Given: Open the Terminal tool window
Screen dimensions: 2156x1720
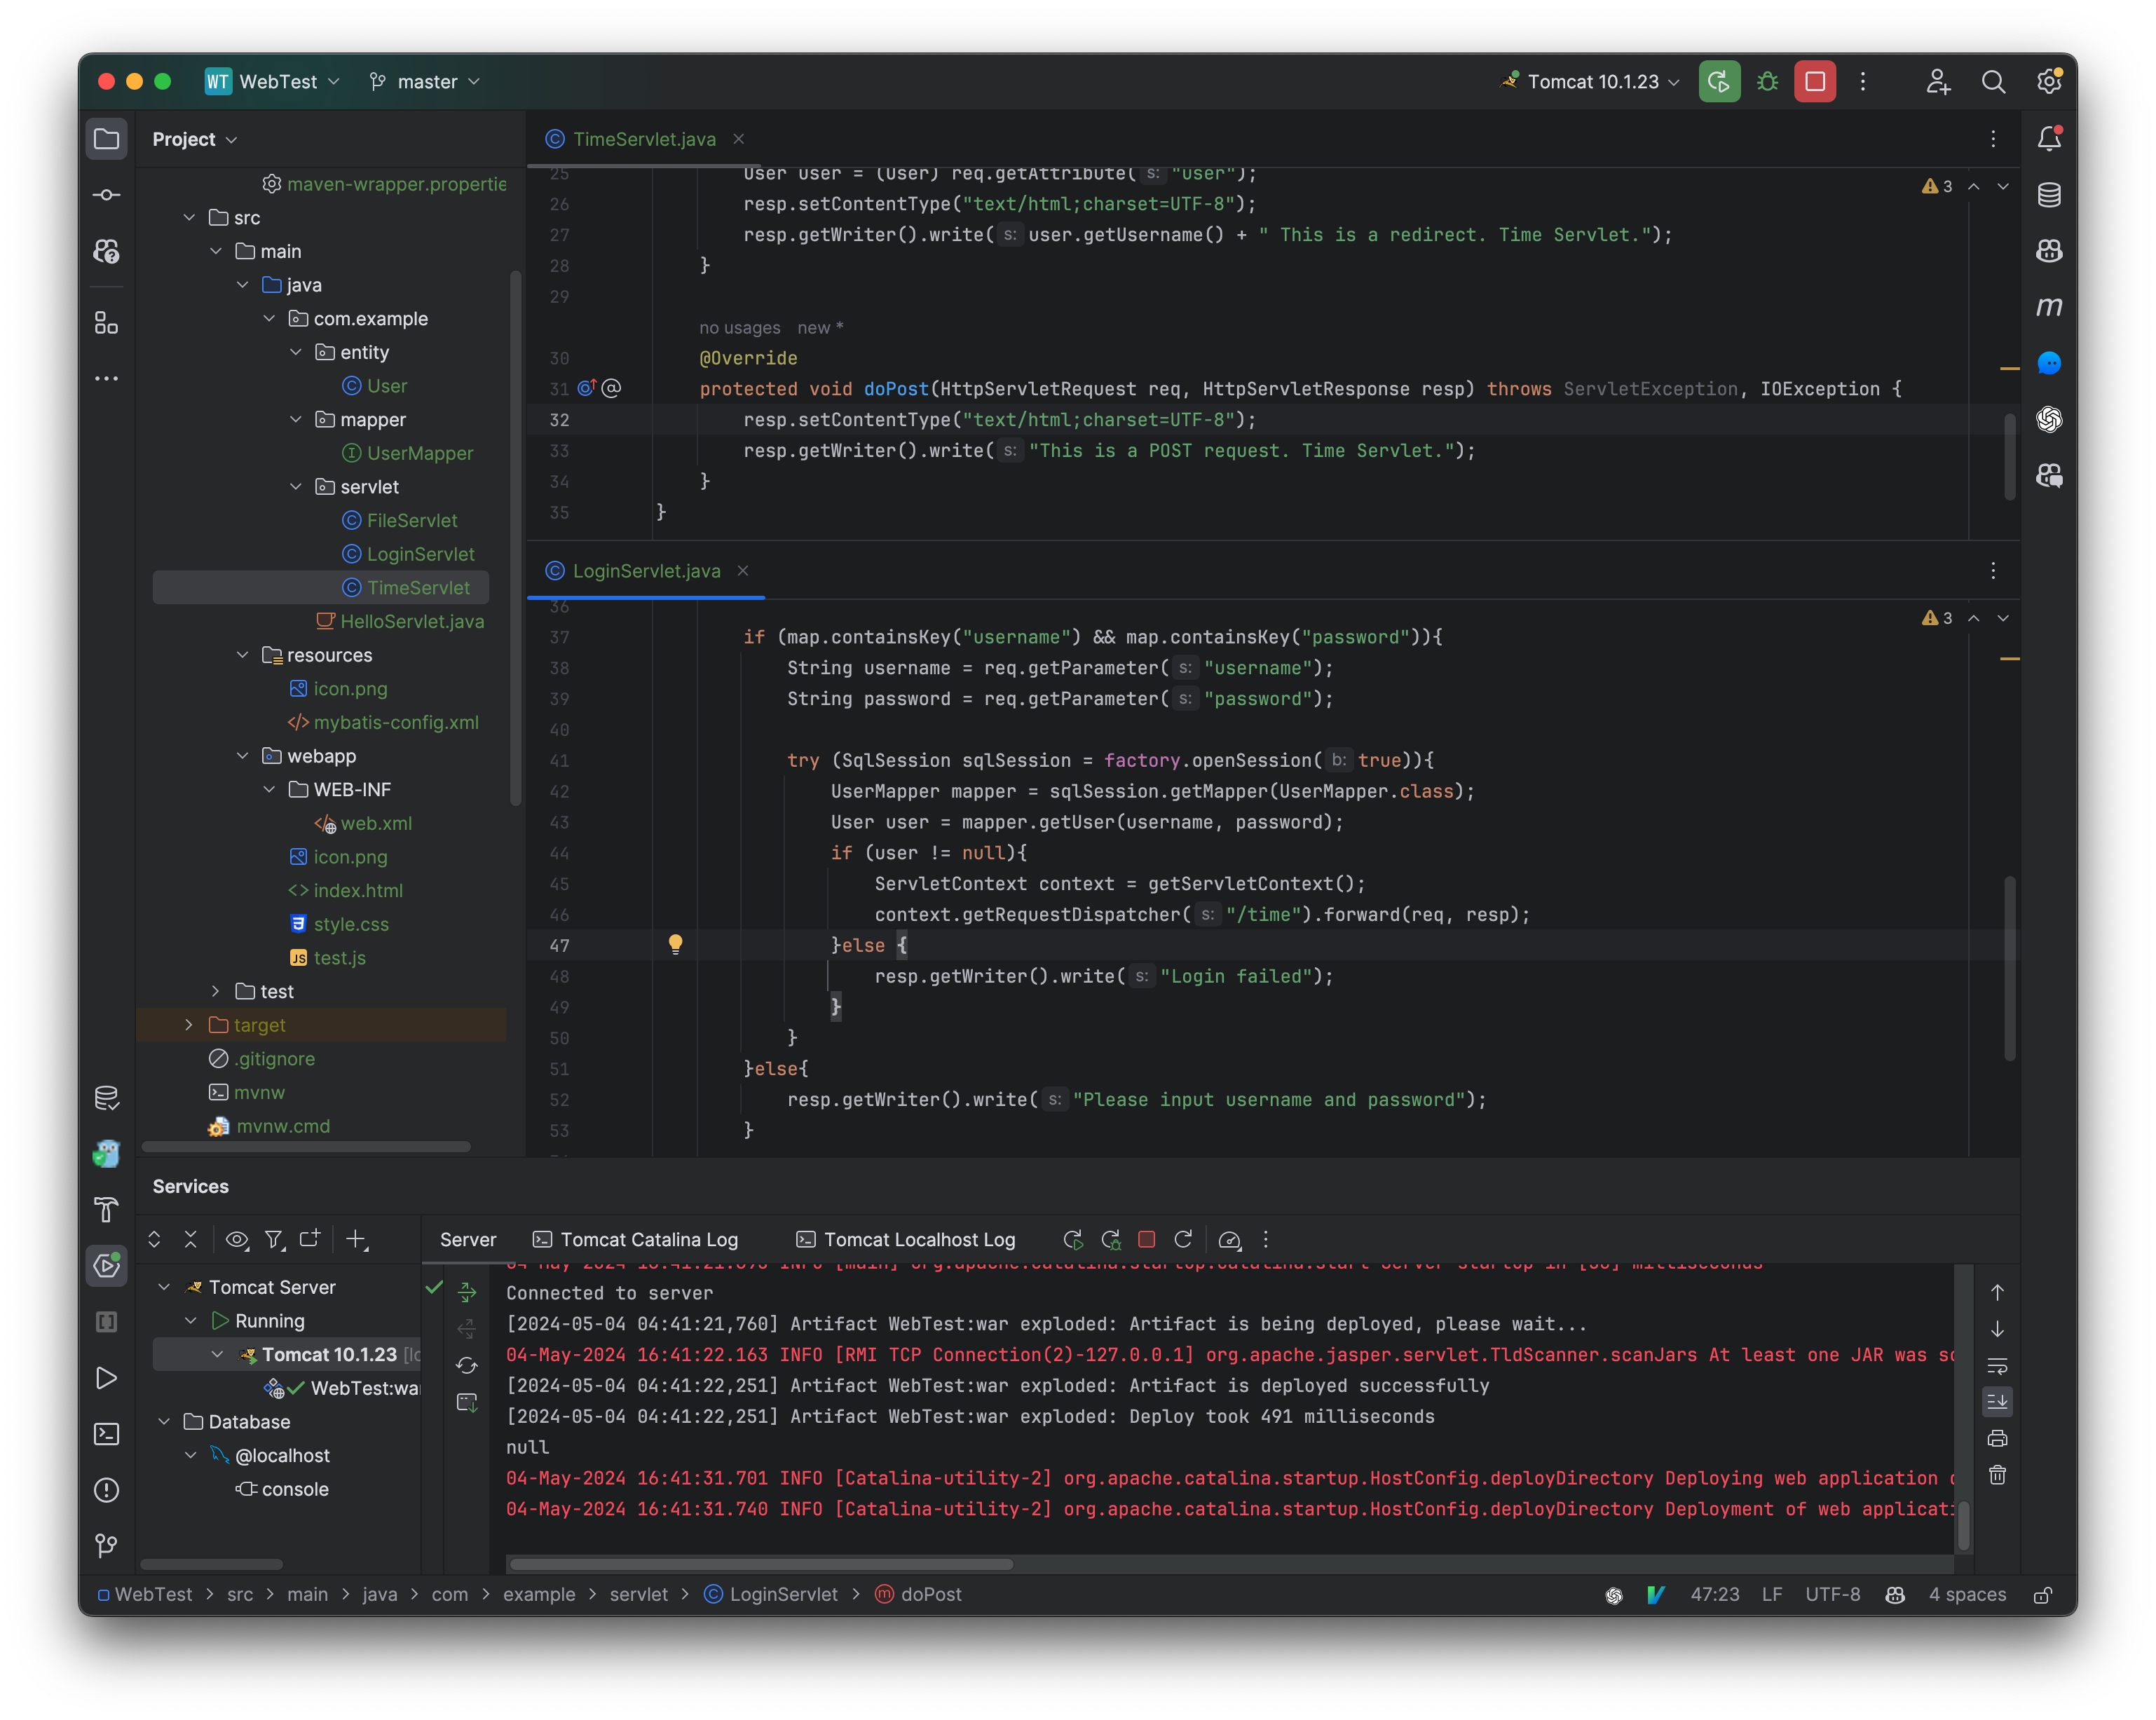Looking at the screenshot, I should click(x=107, y=1434).
